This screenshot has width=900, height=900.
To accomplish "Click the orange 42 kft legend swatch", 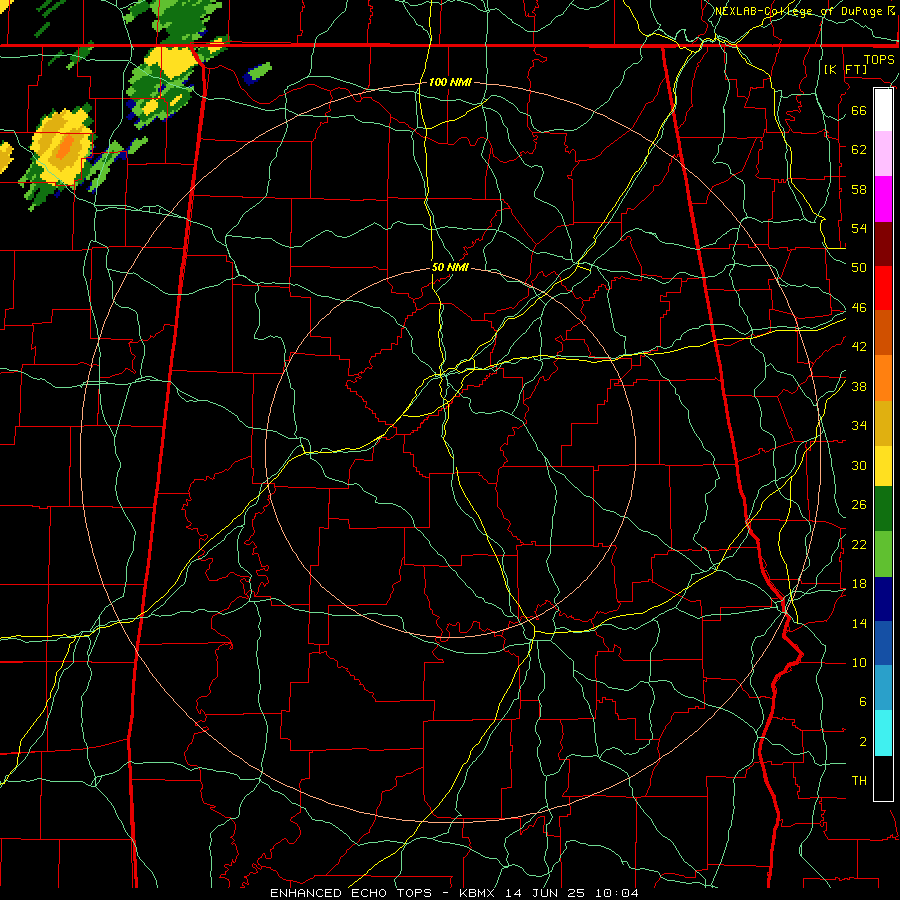I will [x=883, y=378].
